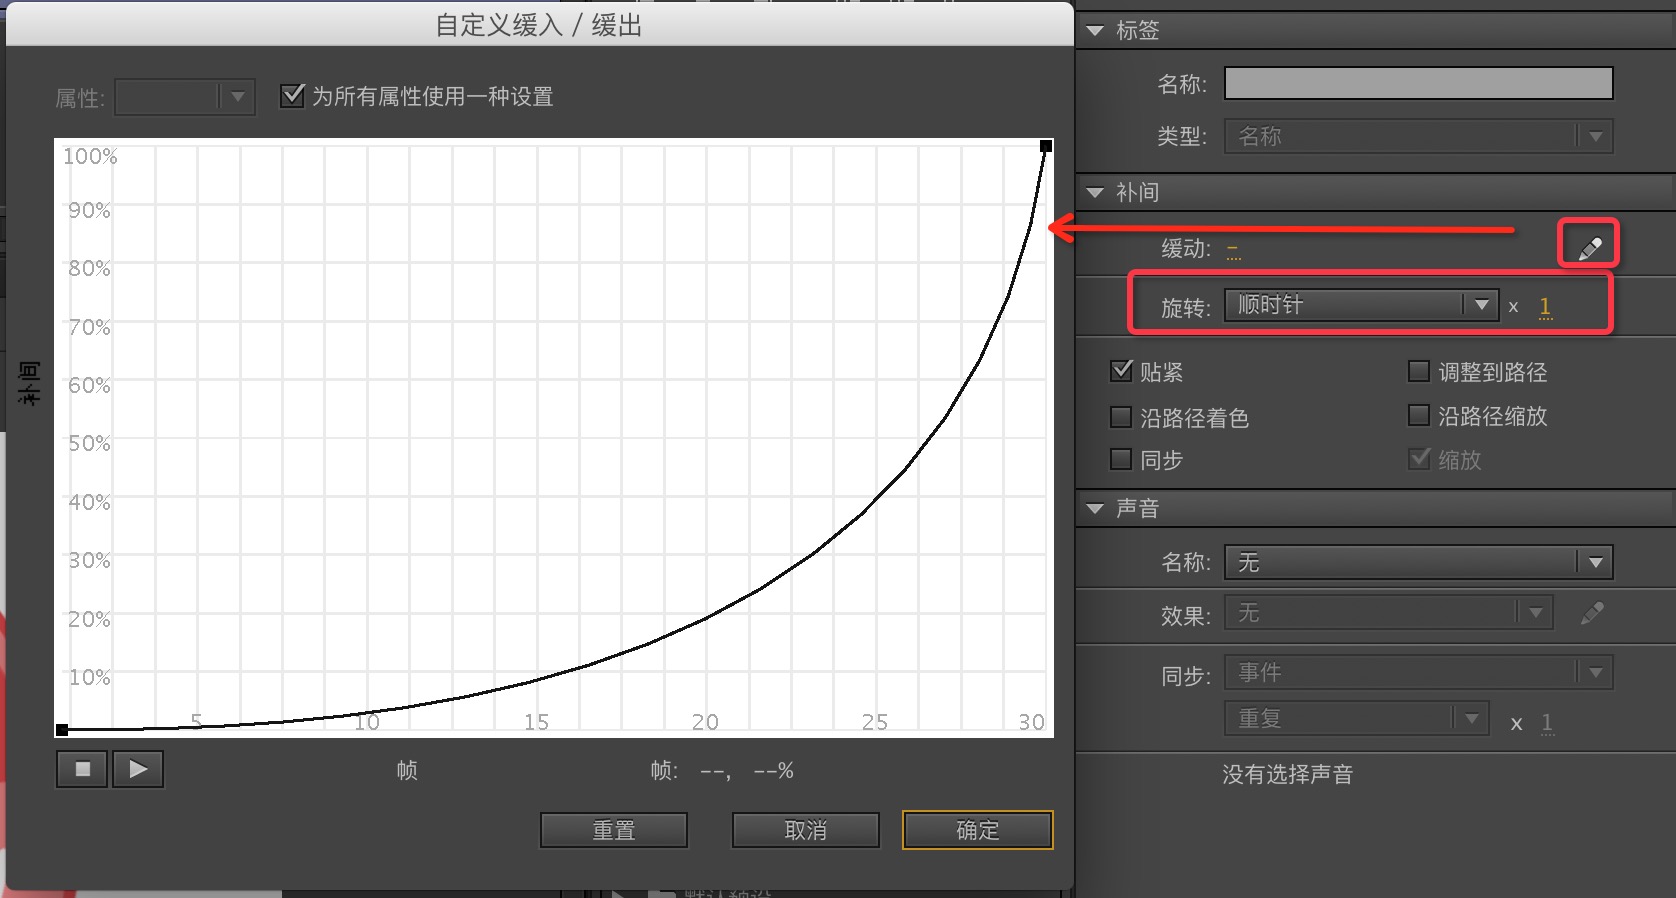Click the 取消 button

805,830
